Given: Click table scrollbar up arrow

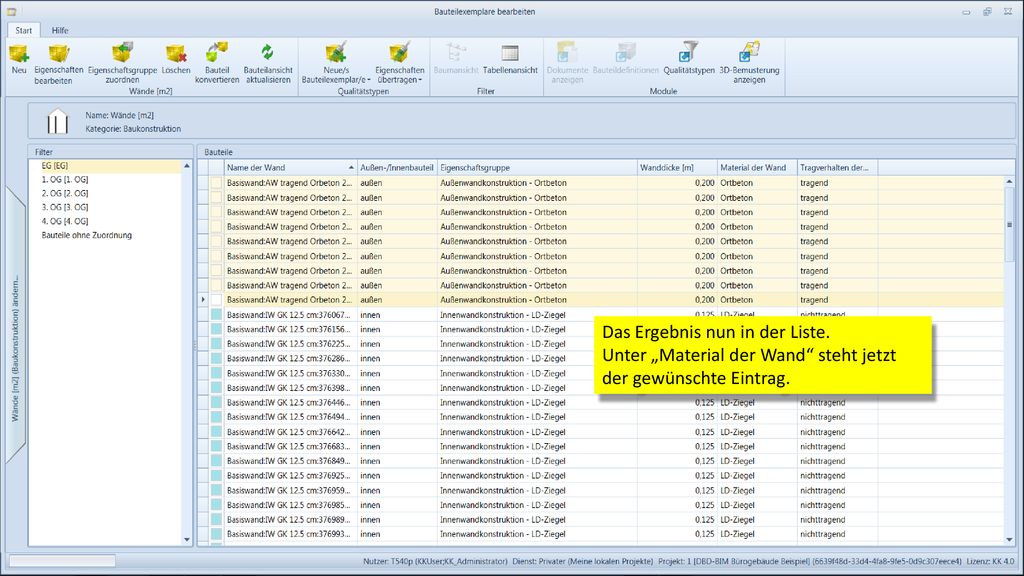Looking at the screenshot, I should click(x=1009, y=182).
